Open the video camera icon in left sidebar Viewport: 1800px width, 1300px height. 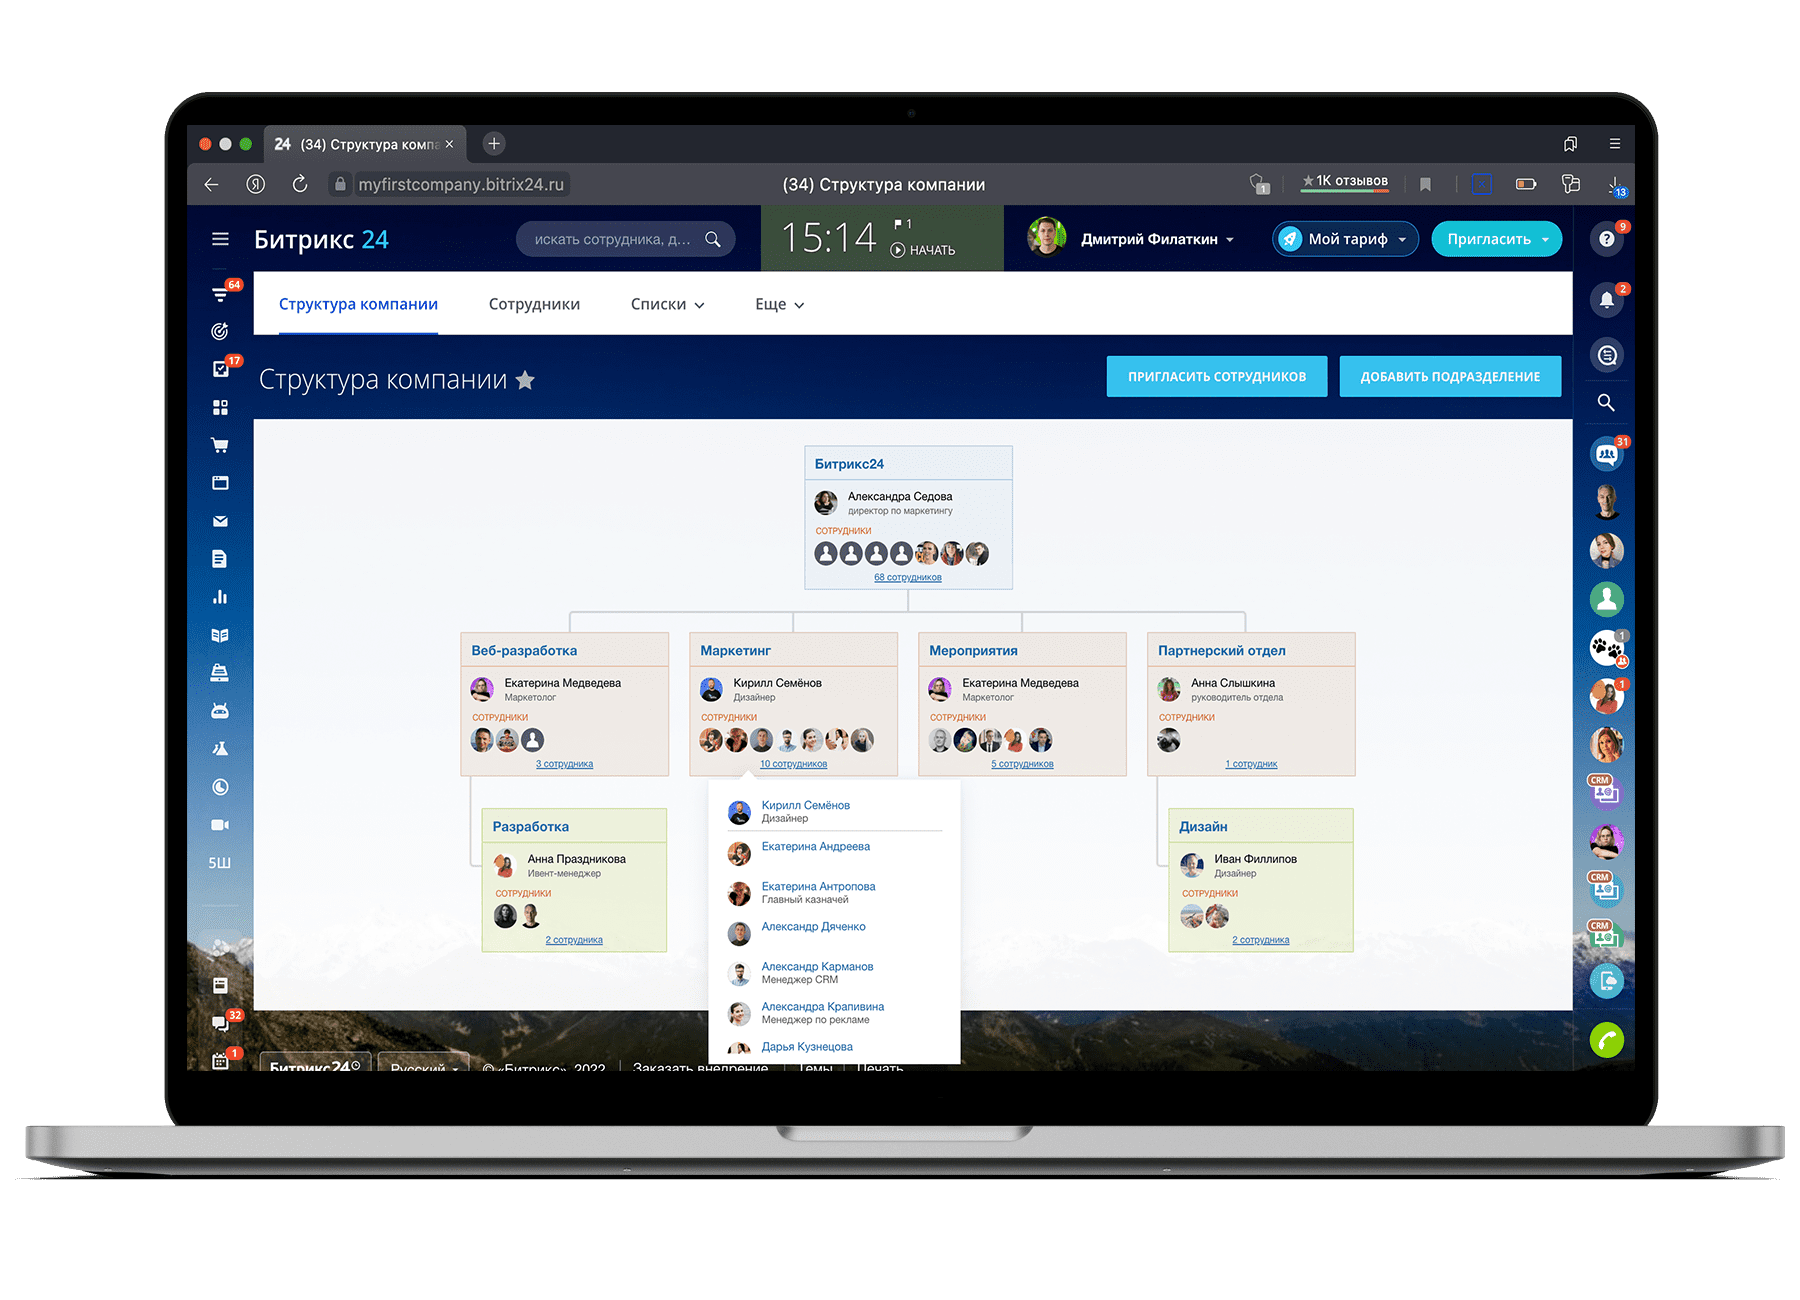(x=220, y=825)
